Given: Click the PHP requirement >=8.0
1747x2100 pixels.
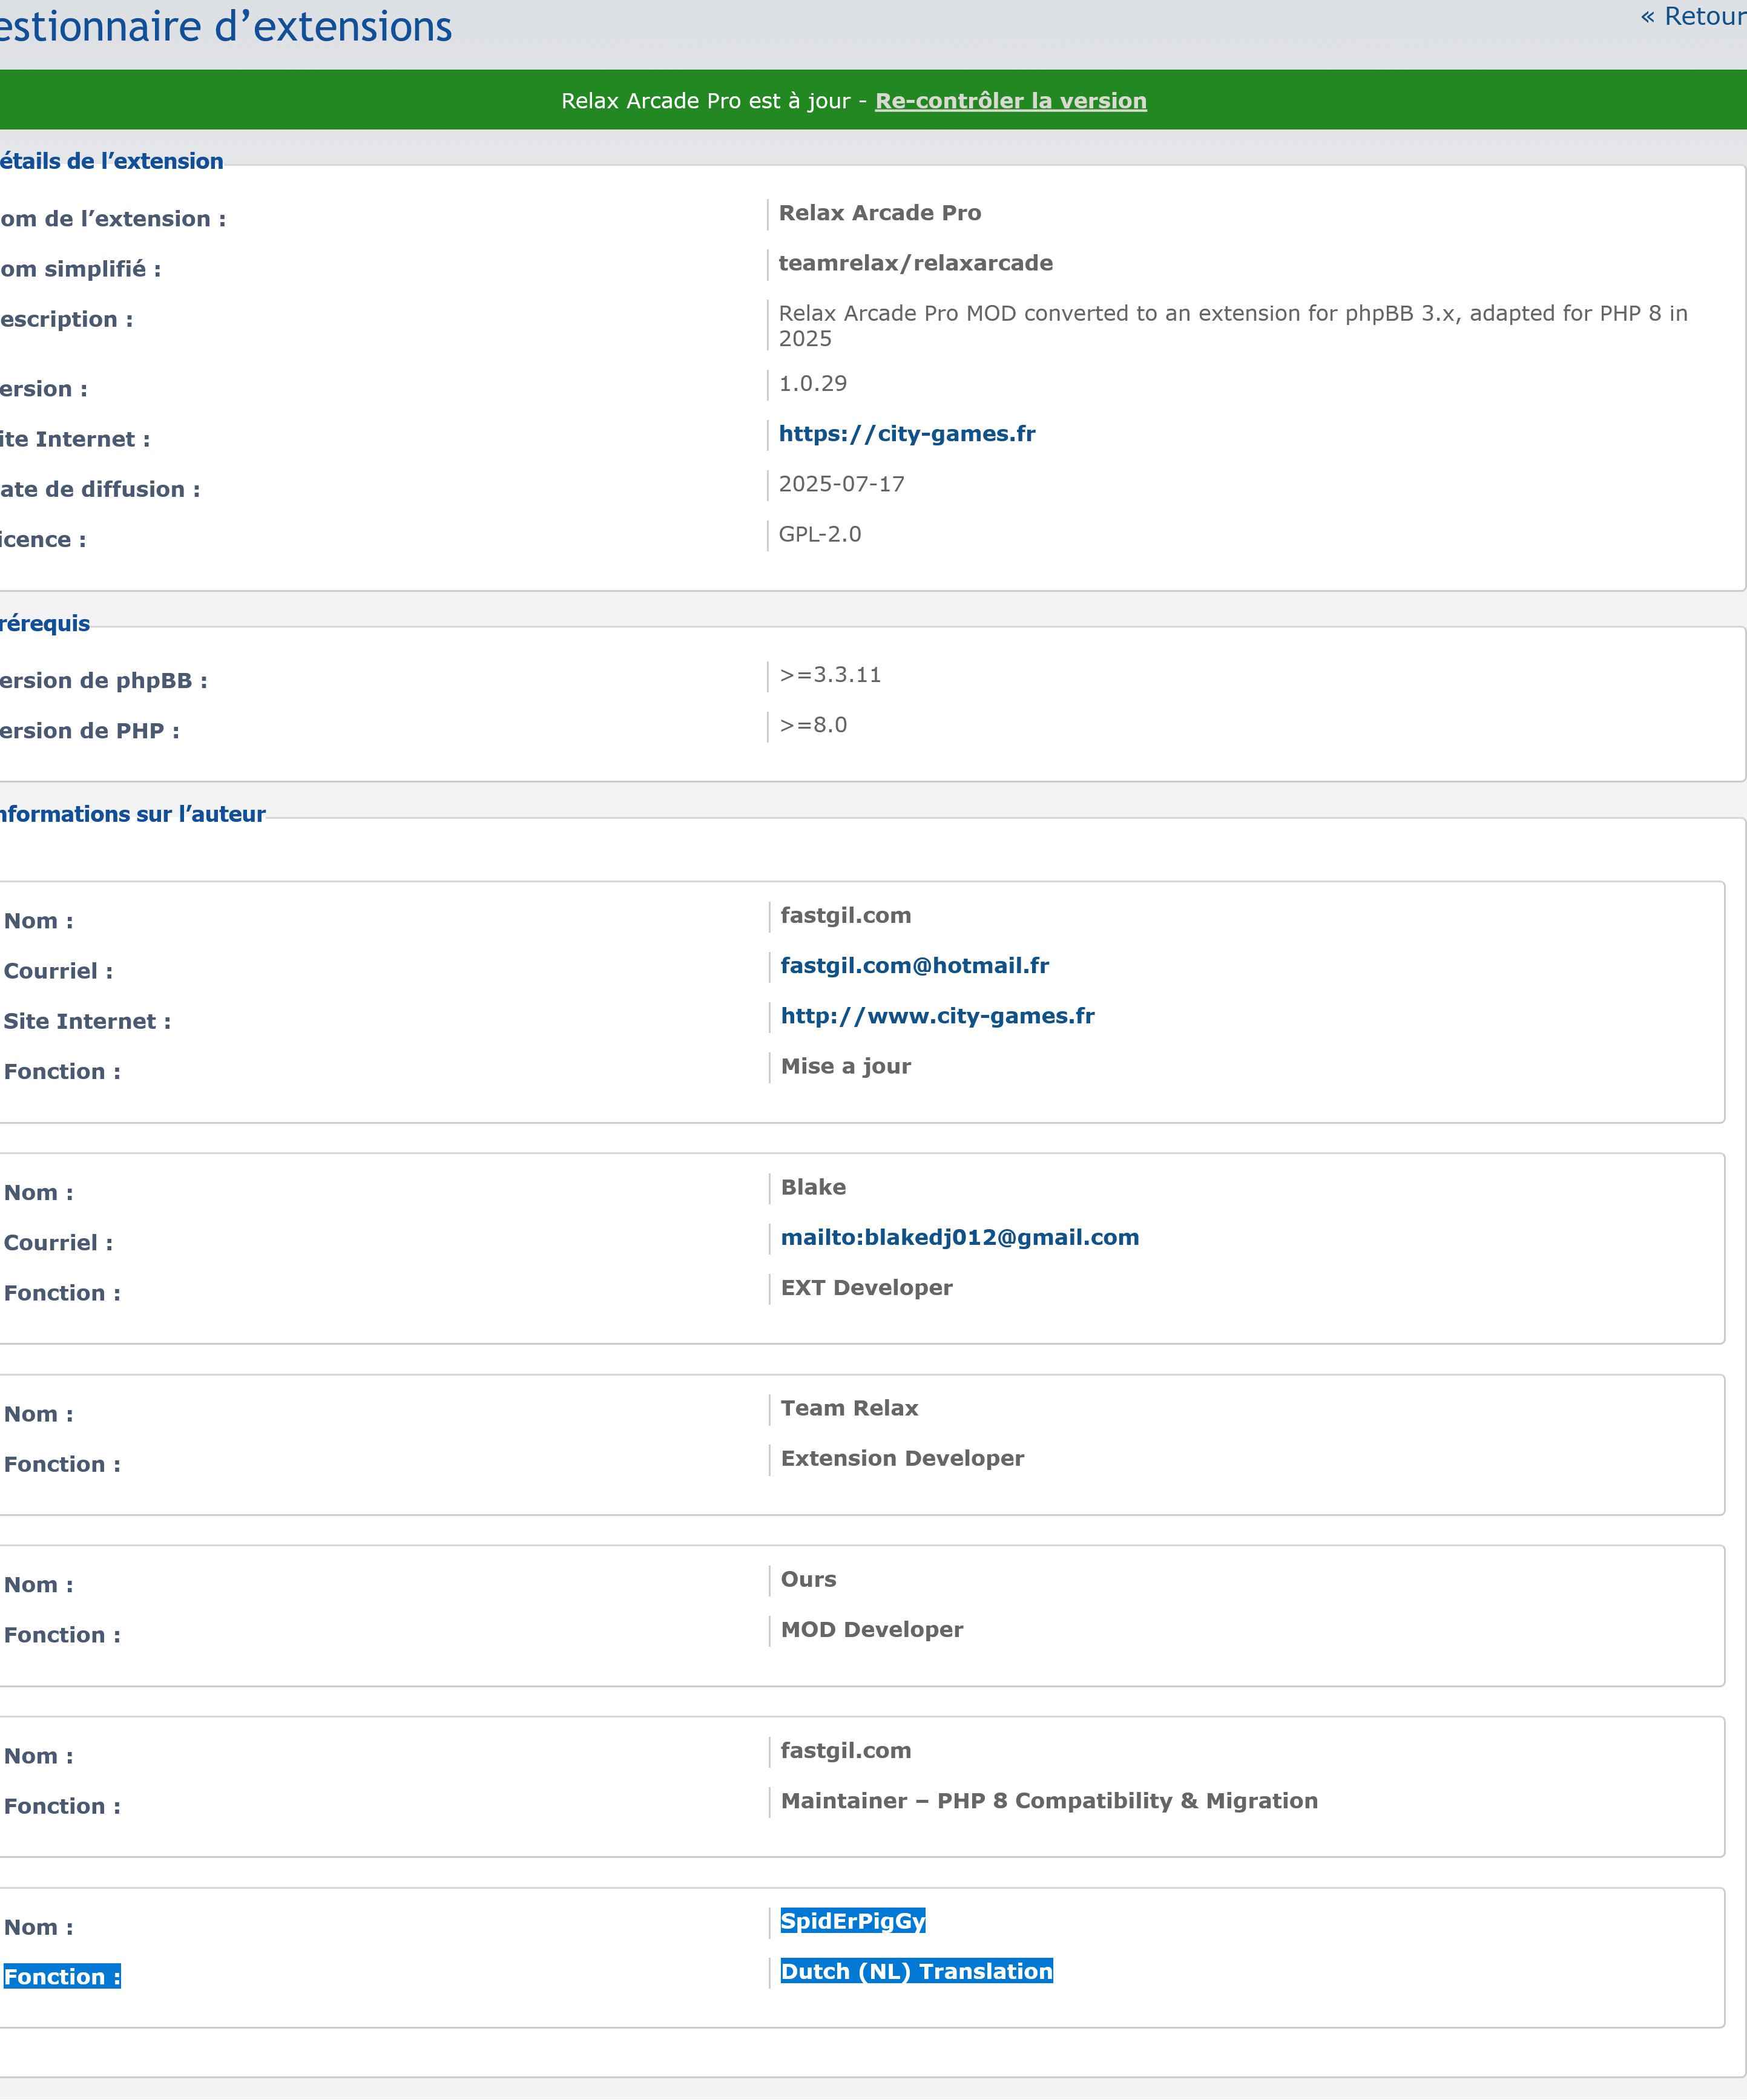Looking at the screenshot, I should [x=812, y=725].
